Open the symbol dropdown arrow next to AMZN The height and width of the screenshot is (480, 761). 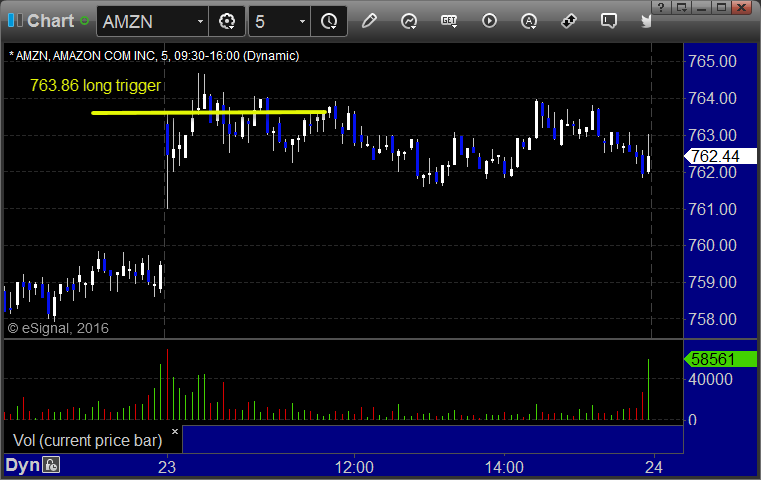pyautogui.click(x=200, y=21)
